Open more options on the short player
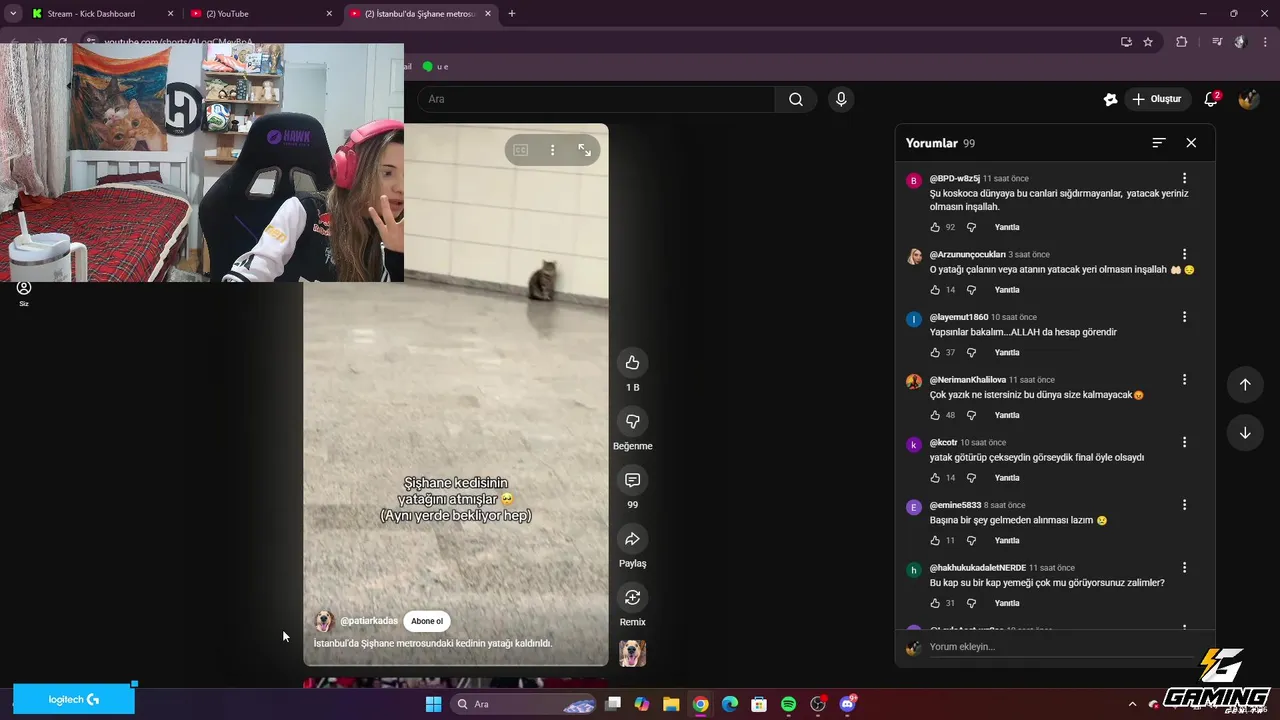This screenshot has height=720, width=1280. 552,150
